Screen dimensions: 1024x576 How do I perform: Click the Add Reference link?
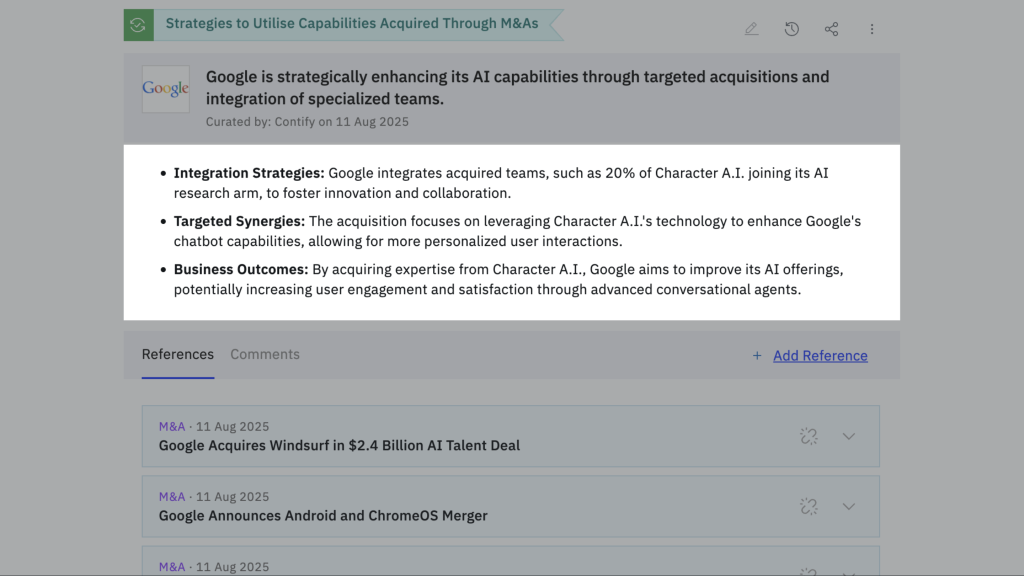(820, 356)
